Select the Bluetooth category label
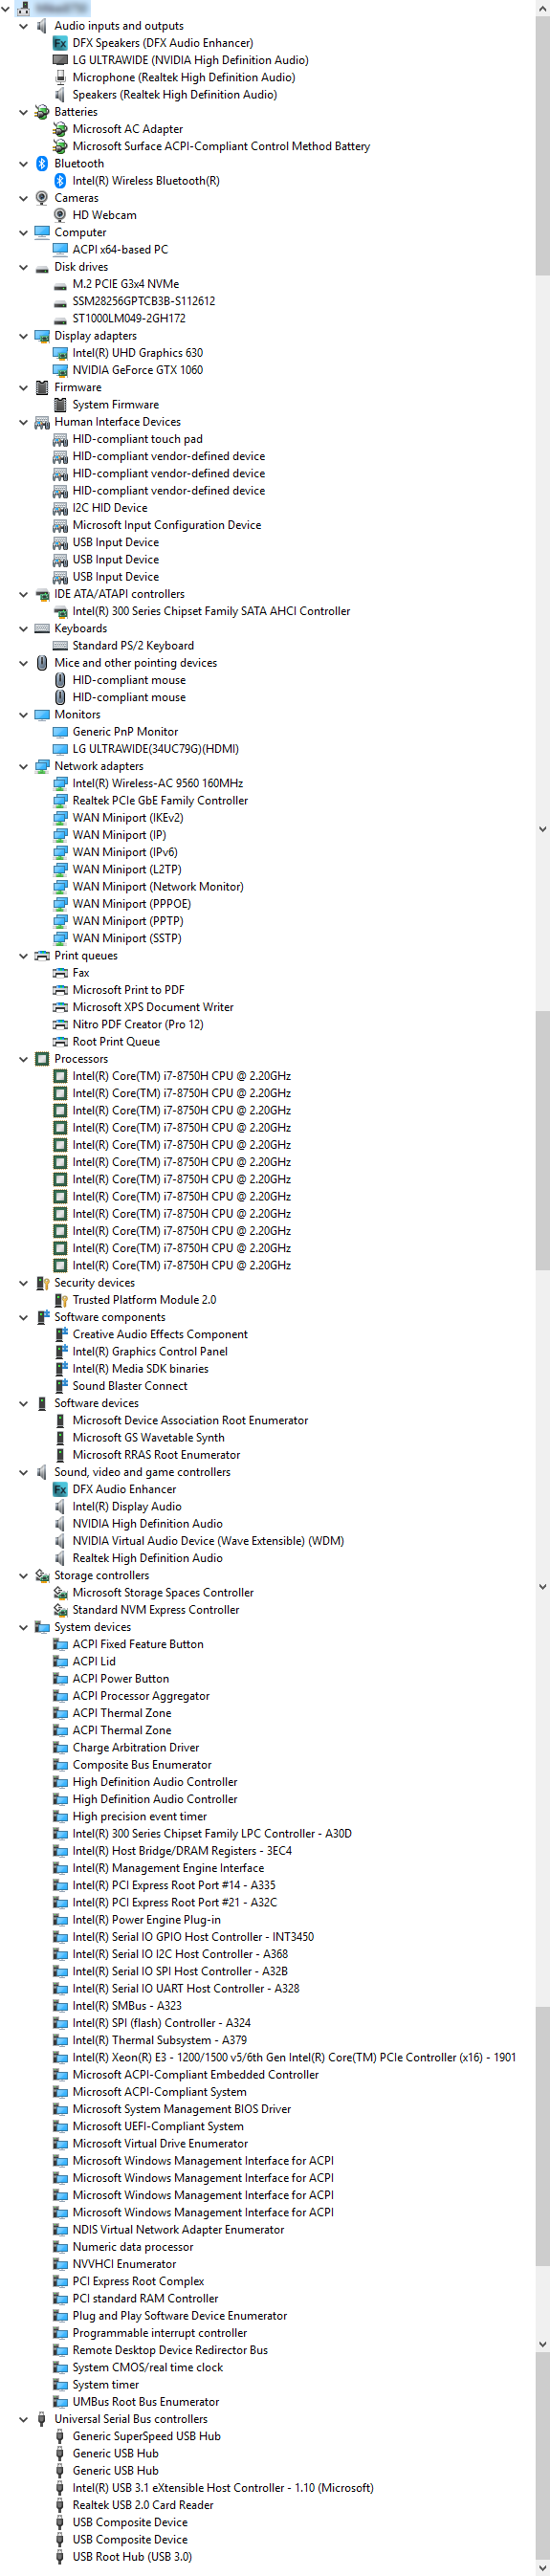The image size is (550, 2576). coord(79,164)
